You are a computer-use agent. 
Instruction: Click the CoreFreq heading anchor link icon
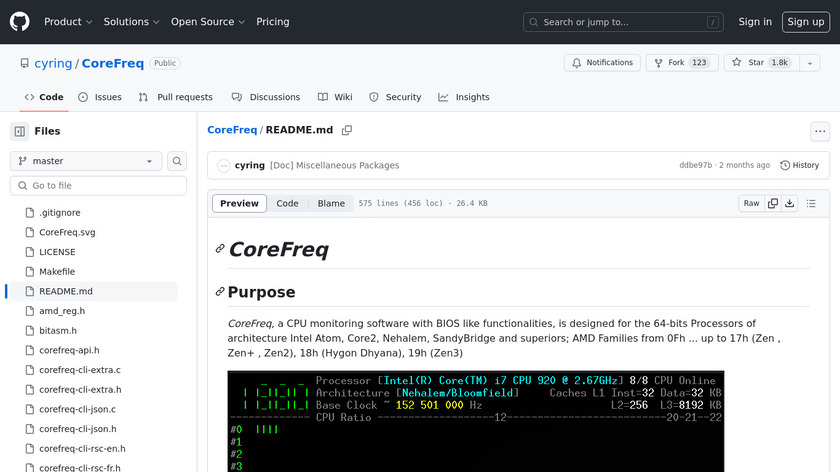click(x=220, y=249)
